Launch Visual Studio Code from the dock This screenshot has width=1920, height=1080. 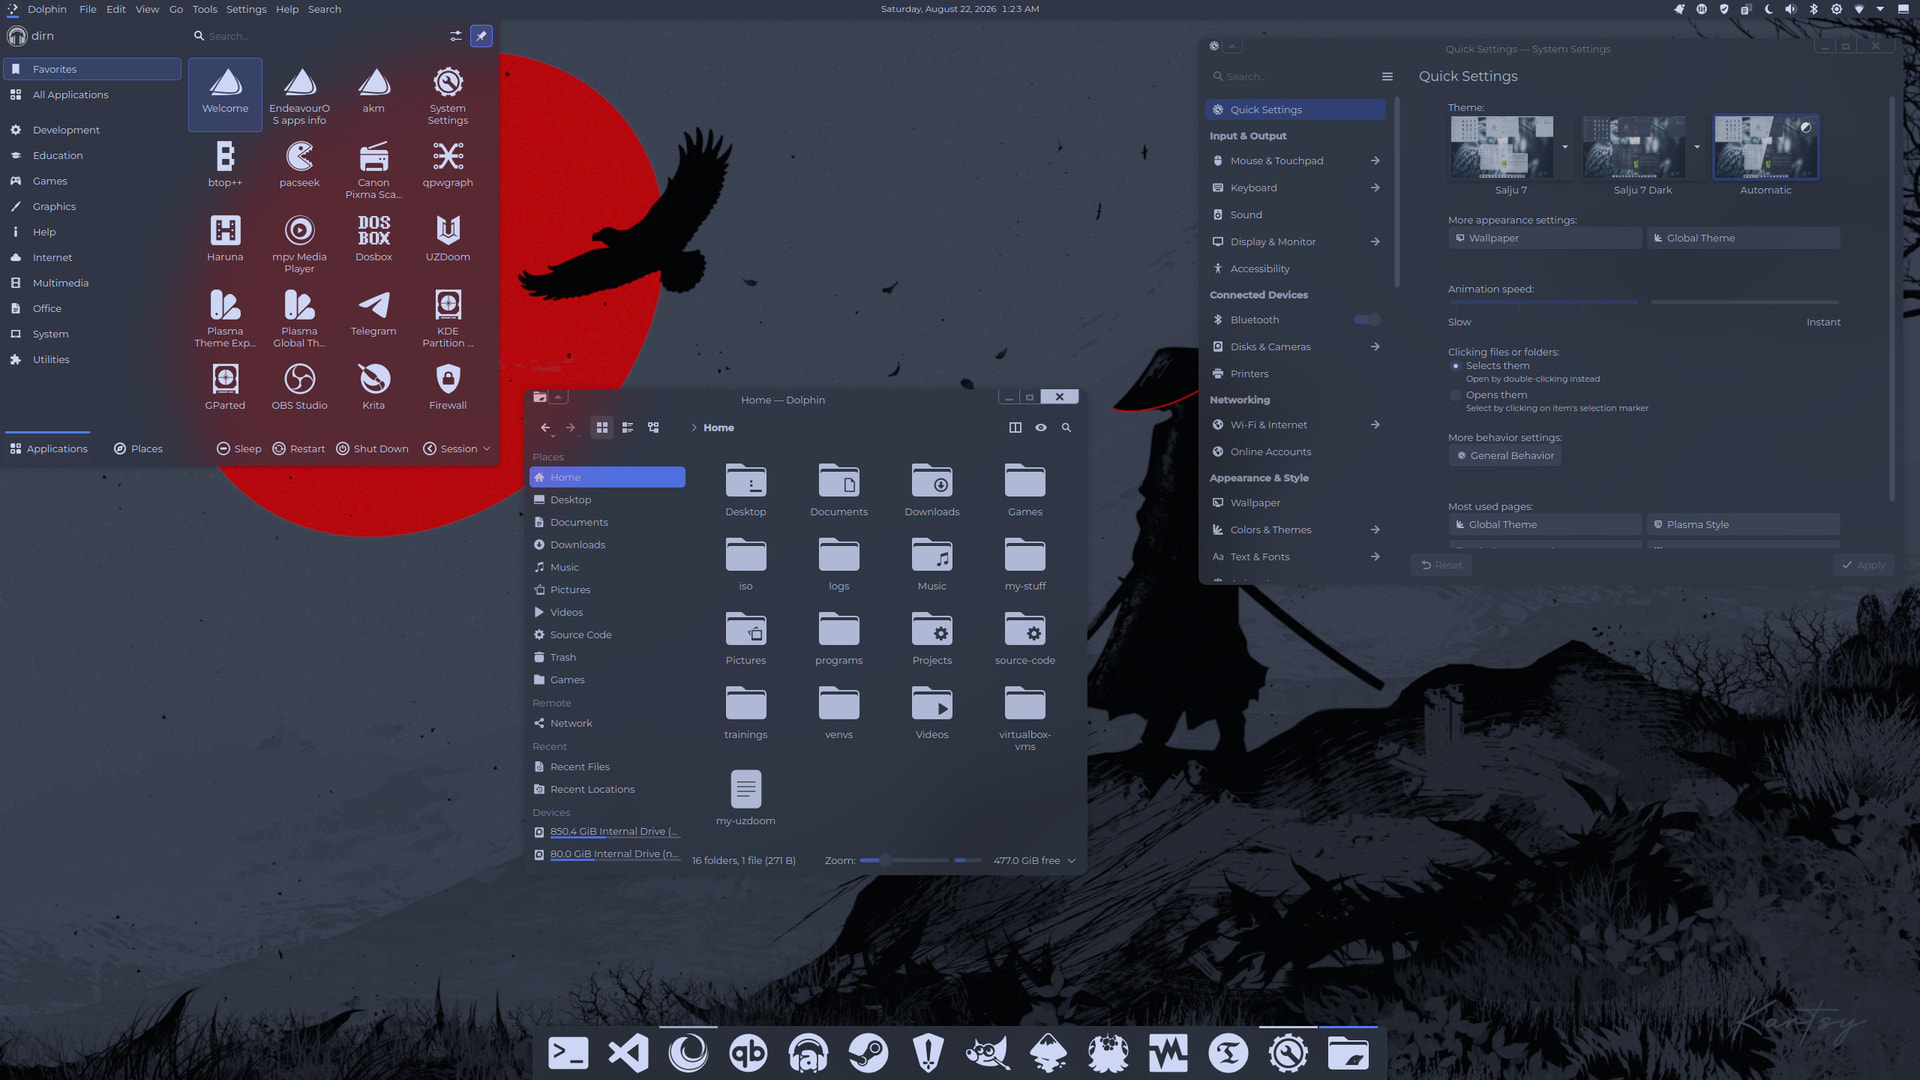point(628,1053)
